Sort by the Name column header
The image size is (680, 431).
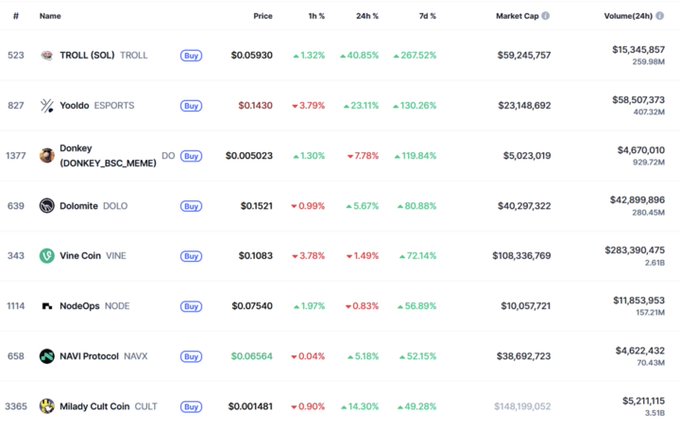(50, 16)
